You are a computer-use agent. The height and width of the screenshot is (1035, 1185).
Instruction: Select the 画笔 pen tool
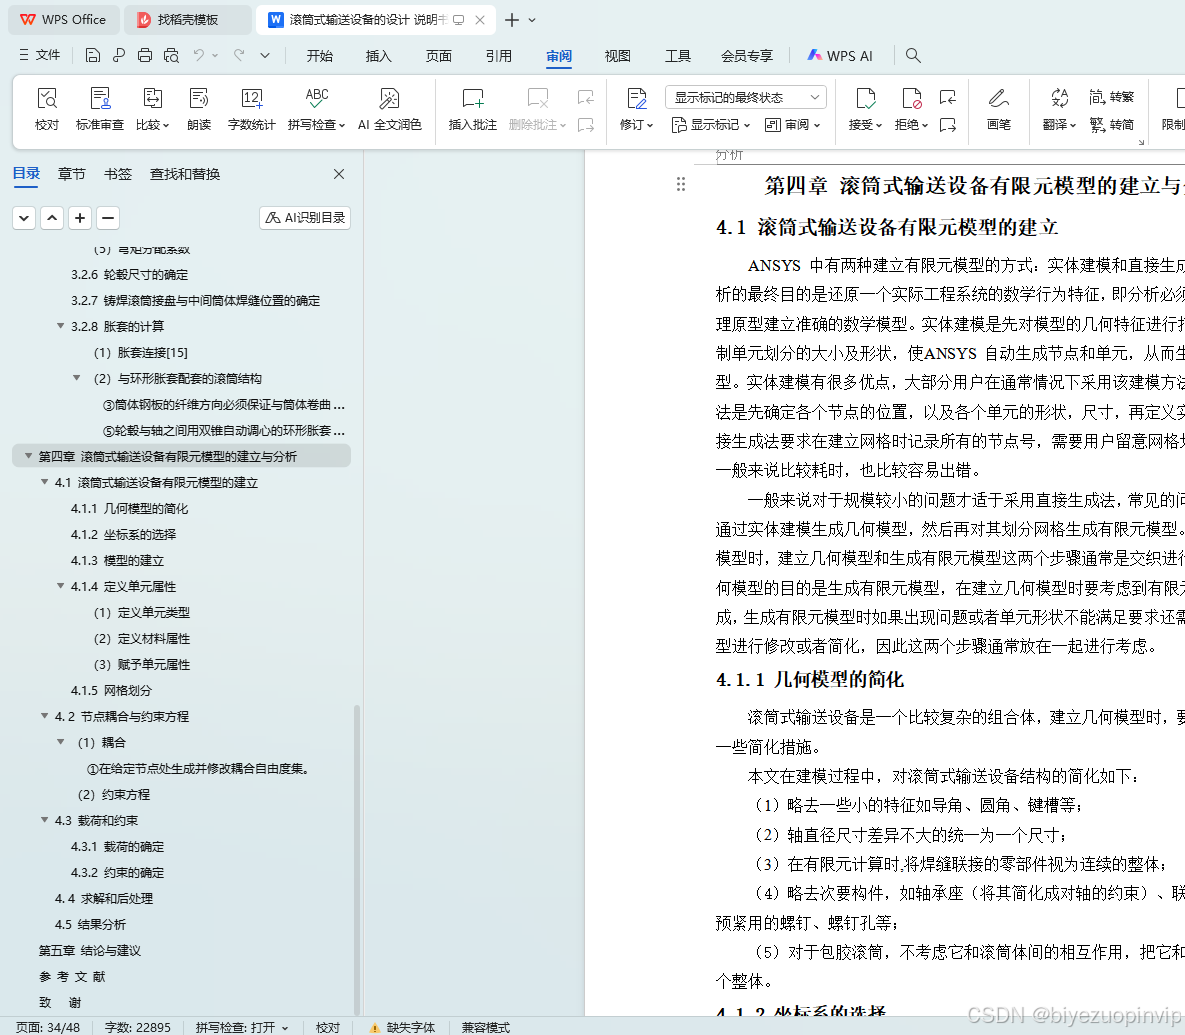click(x=998, y=109)
